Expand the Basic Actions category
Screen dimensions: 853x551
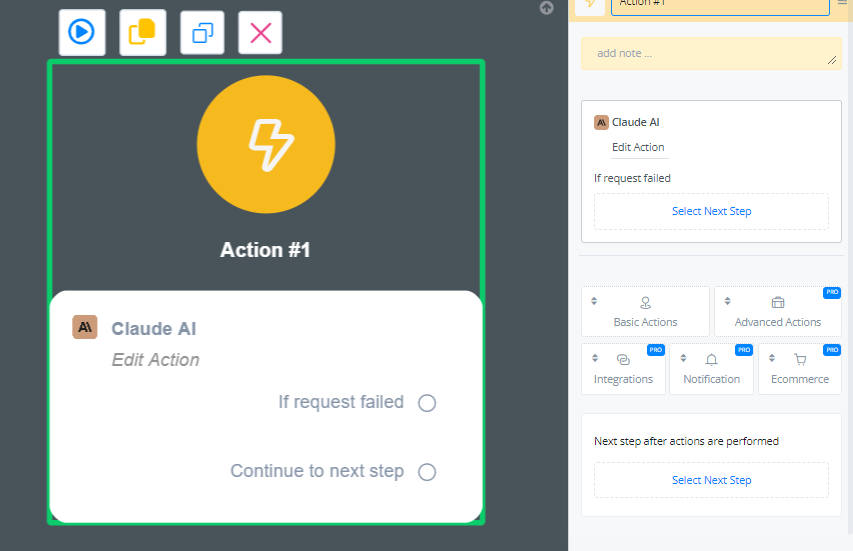point(645,312)
